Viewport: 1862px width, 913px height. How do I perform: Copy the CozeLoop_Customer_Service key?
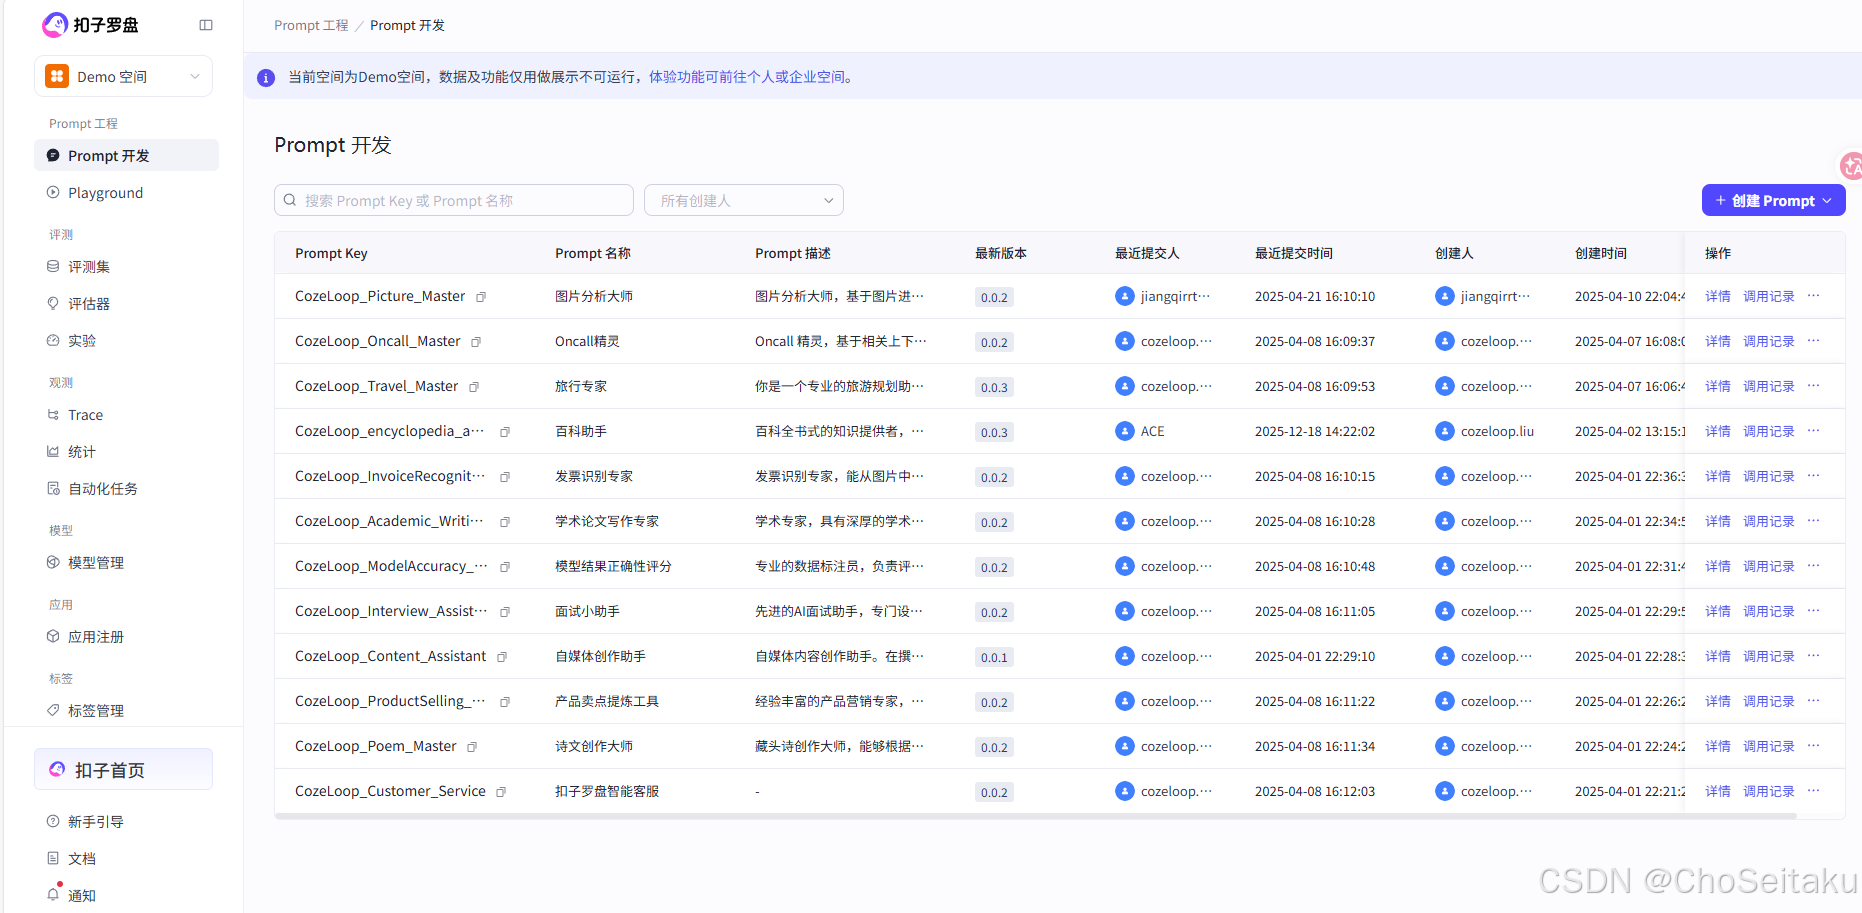click(x=501, y=792)
